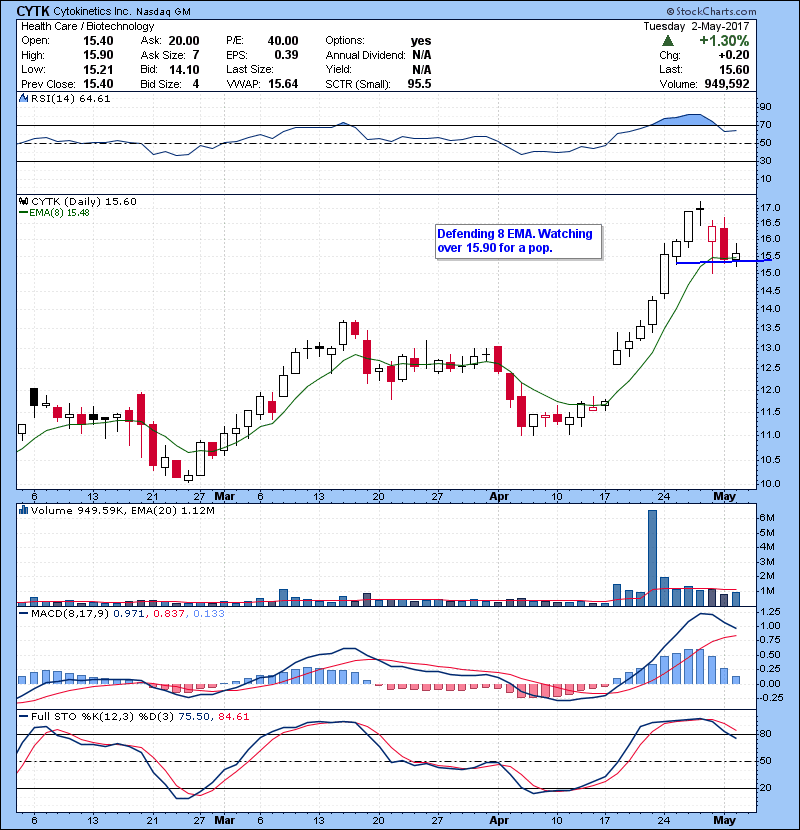Click the tallest volume bar above 6M
This screenshot has height=830, width=800.
point(652,558)
